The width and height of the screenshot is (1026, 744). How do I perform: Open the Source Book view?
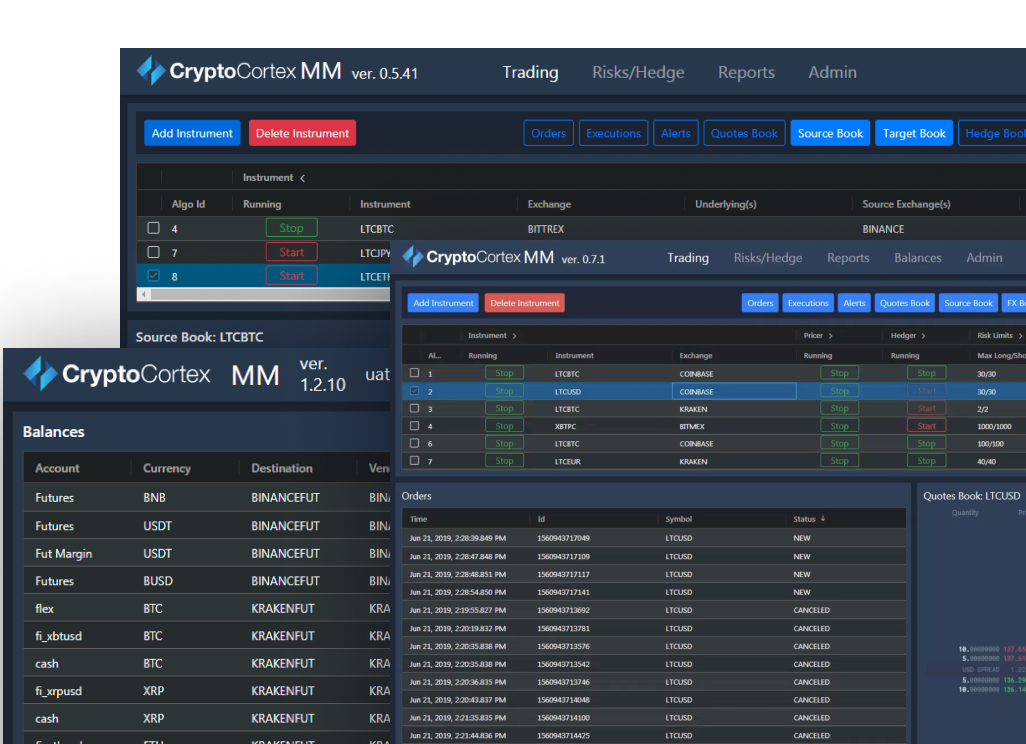(x=829, y=132)
